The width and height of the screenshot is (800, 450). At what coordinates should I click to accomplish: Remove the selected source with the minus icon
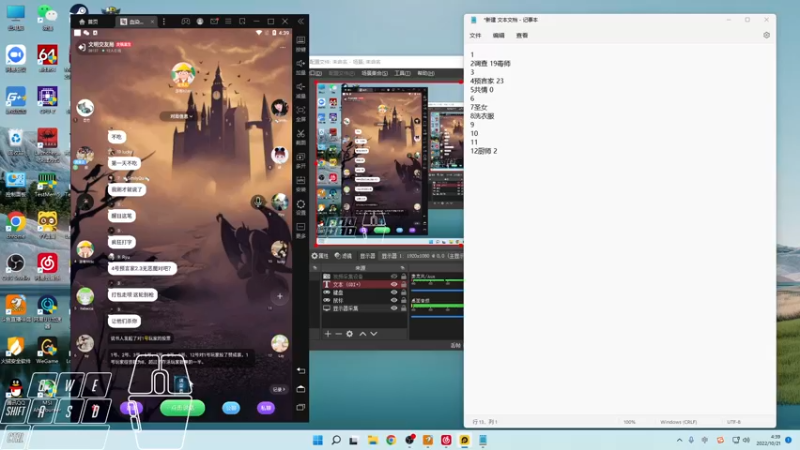pyautogui.click(x=338, y=334)
